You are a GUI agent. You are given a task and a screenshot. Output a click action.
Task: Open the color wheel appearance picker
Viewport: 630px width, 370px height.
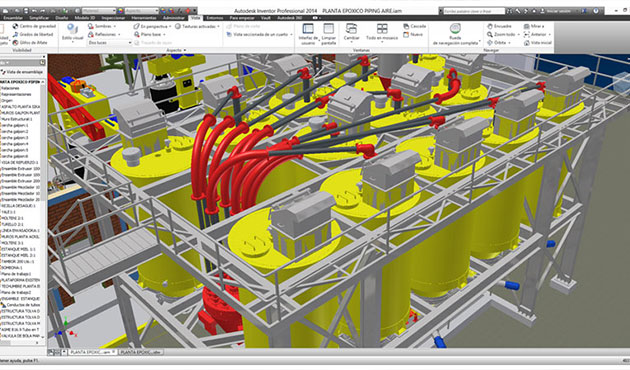pyautogui.click(x=121, y=11)
